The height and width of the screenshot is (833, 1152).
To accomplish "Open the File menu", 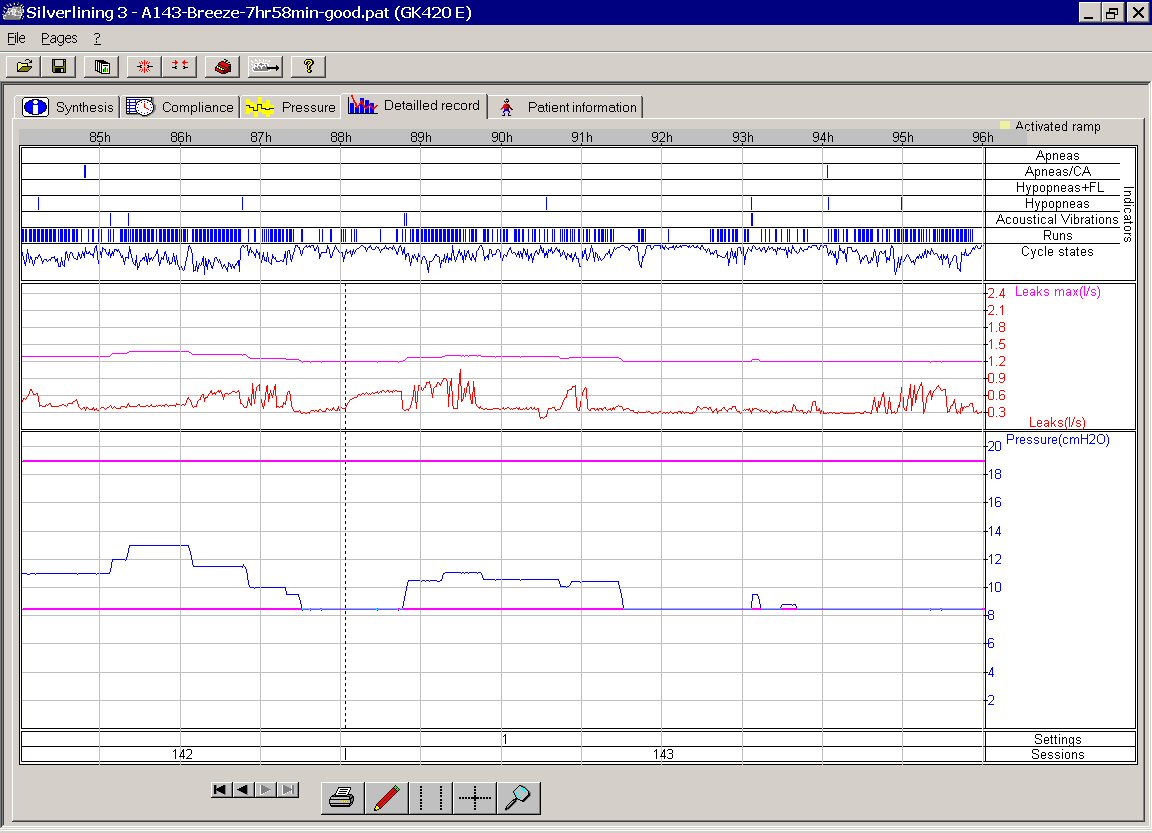I will pos(16,38).
